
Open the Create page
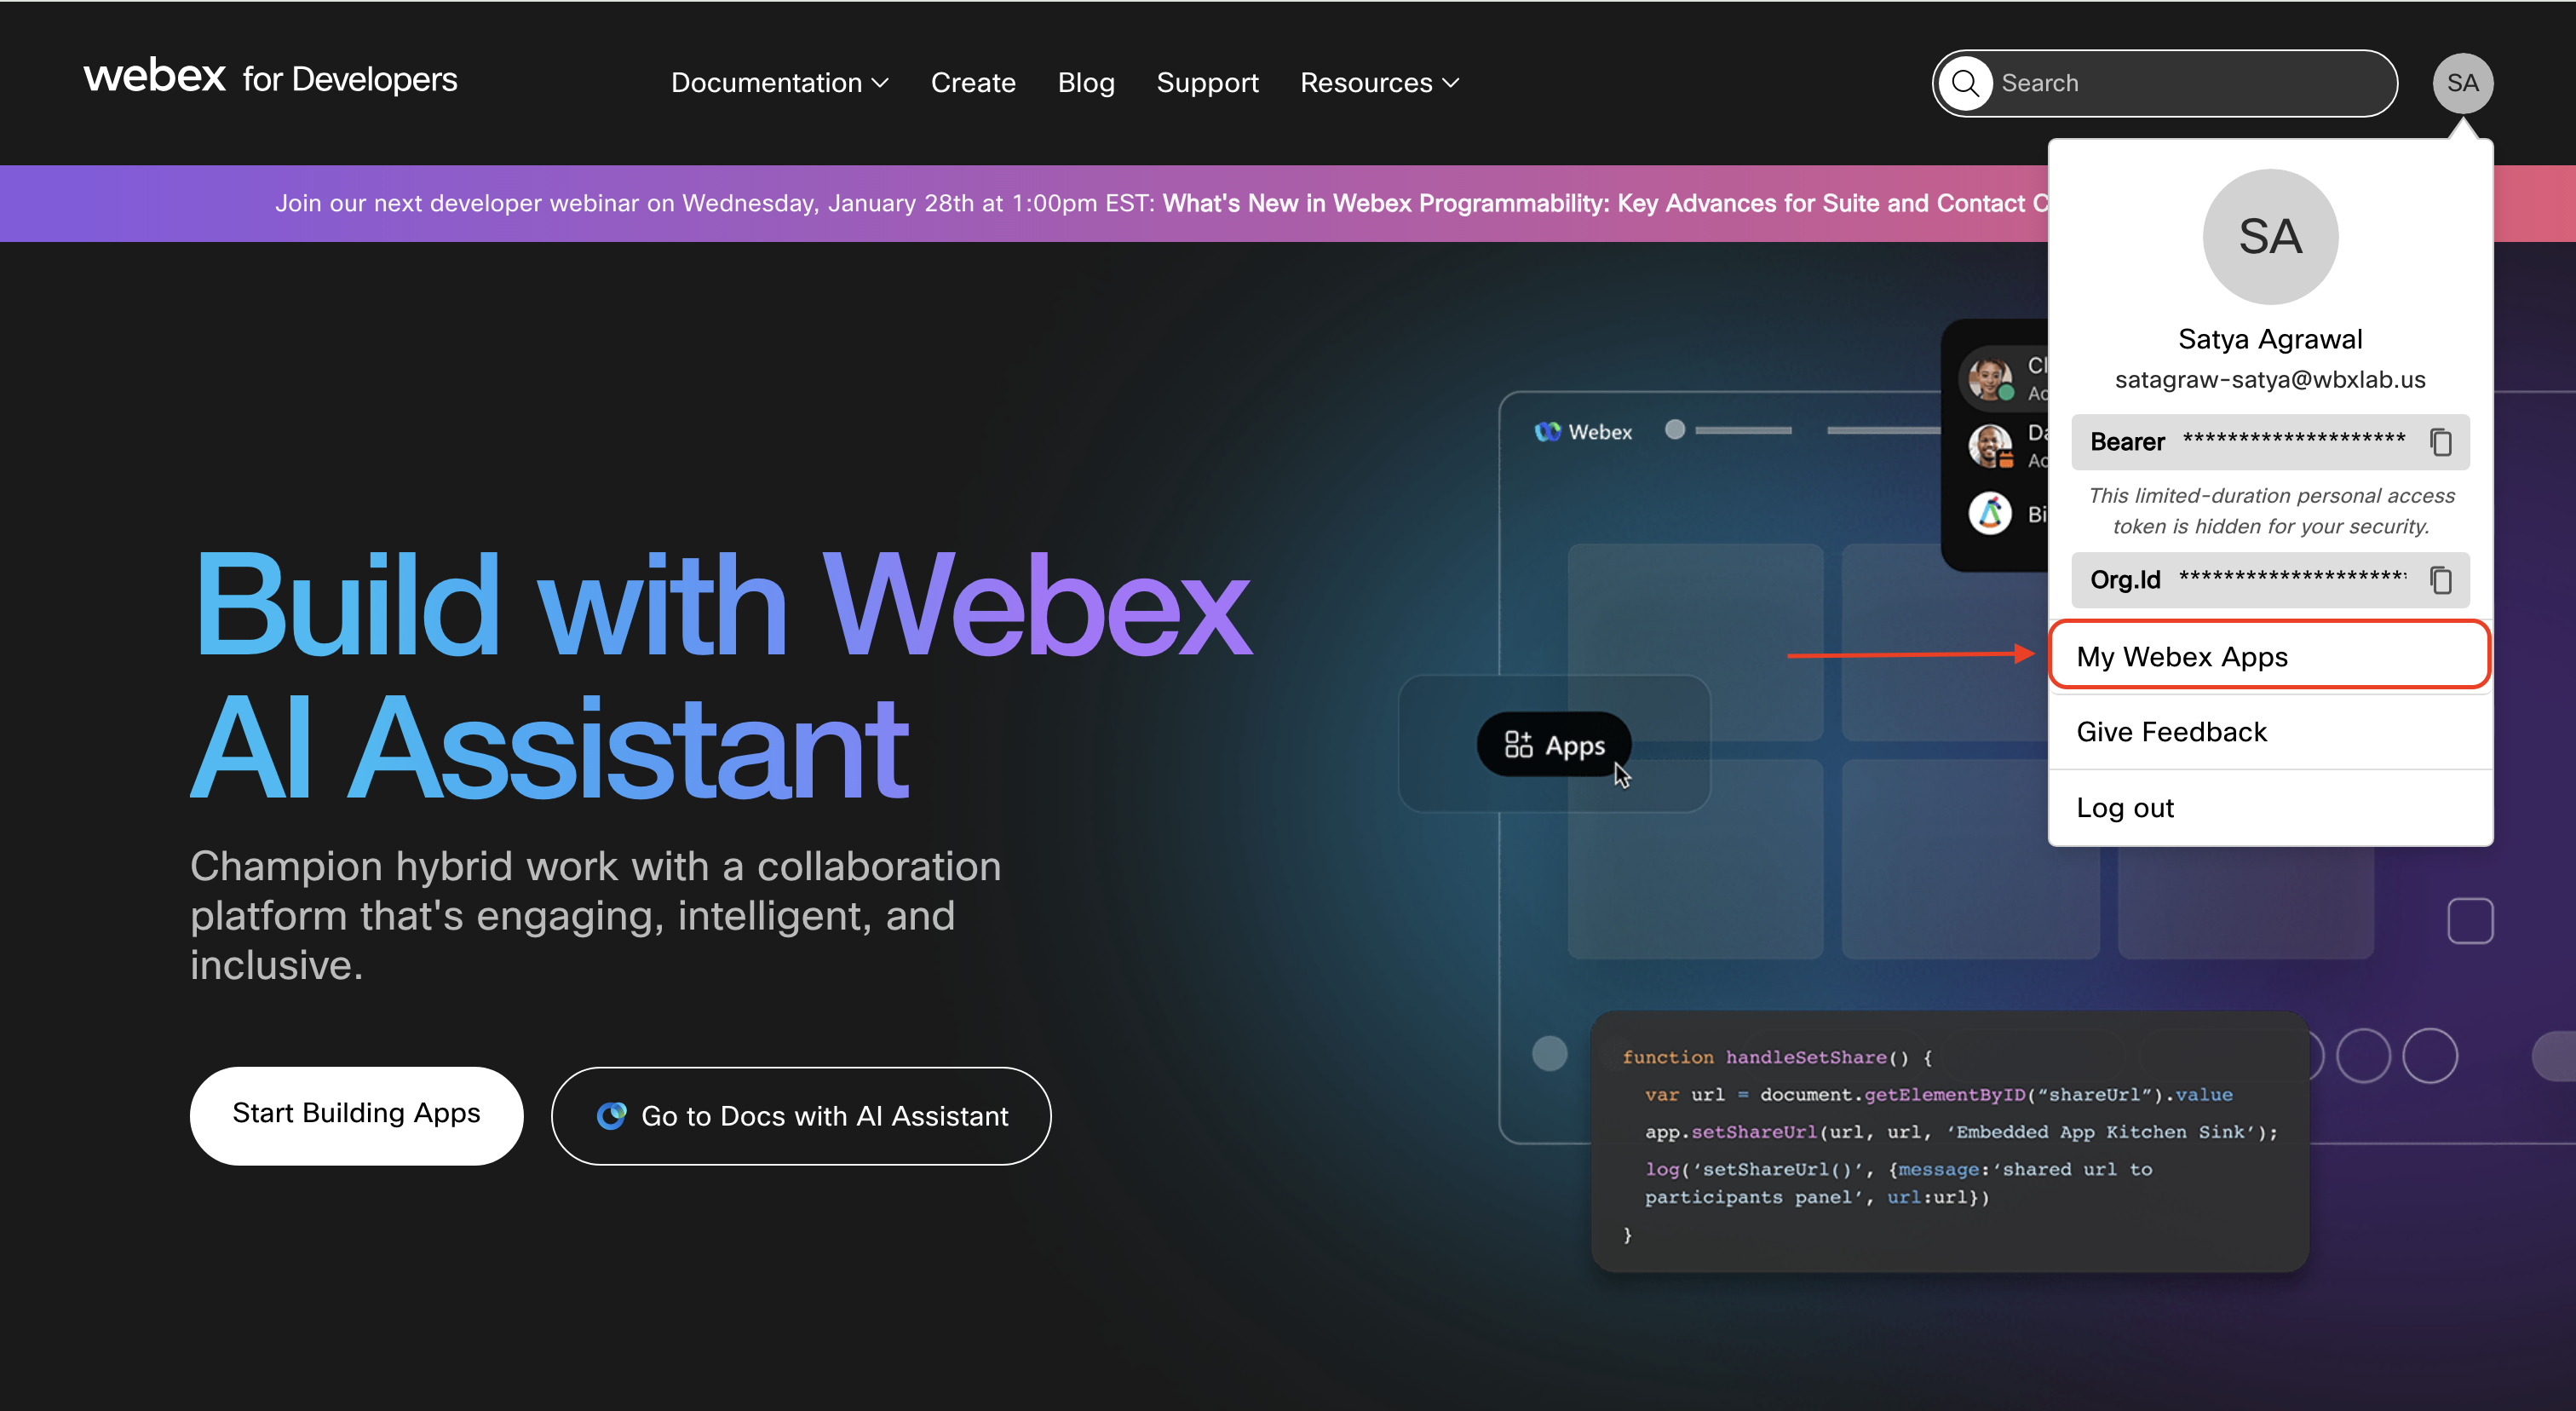(973, 83)
